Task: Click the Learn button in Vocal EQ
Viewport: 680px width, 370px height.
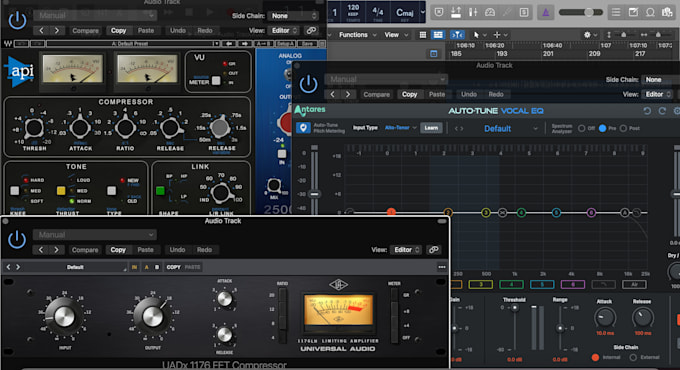Action: click(x=431, y=128)
